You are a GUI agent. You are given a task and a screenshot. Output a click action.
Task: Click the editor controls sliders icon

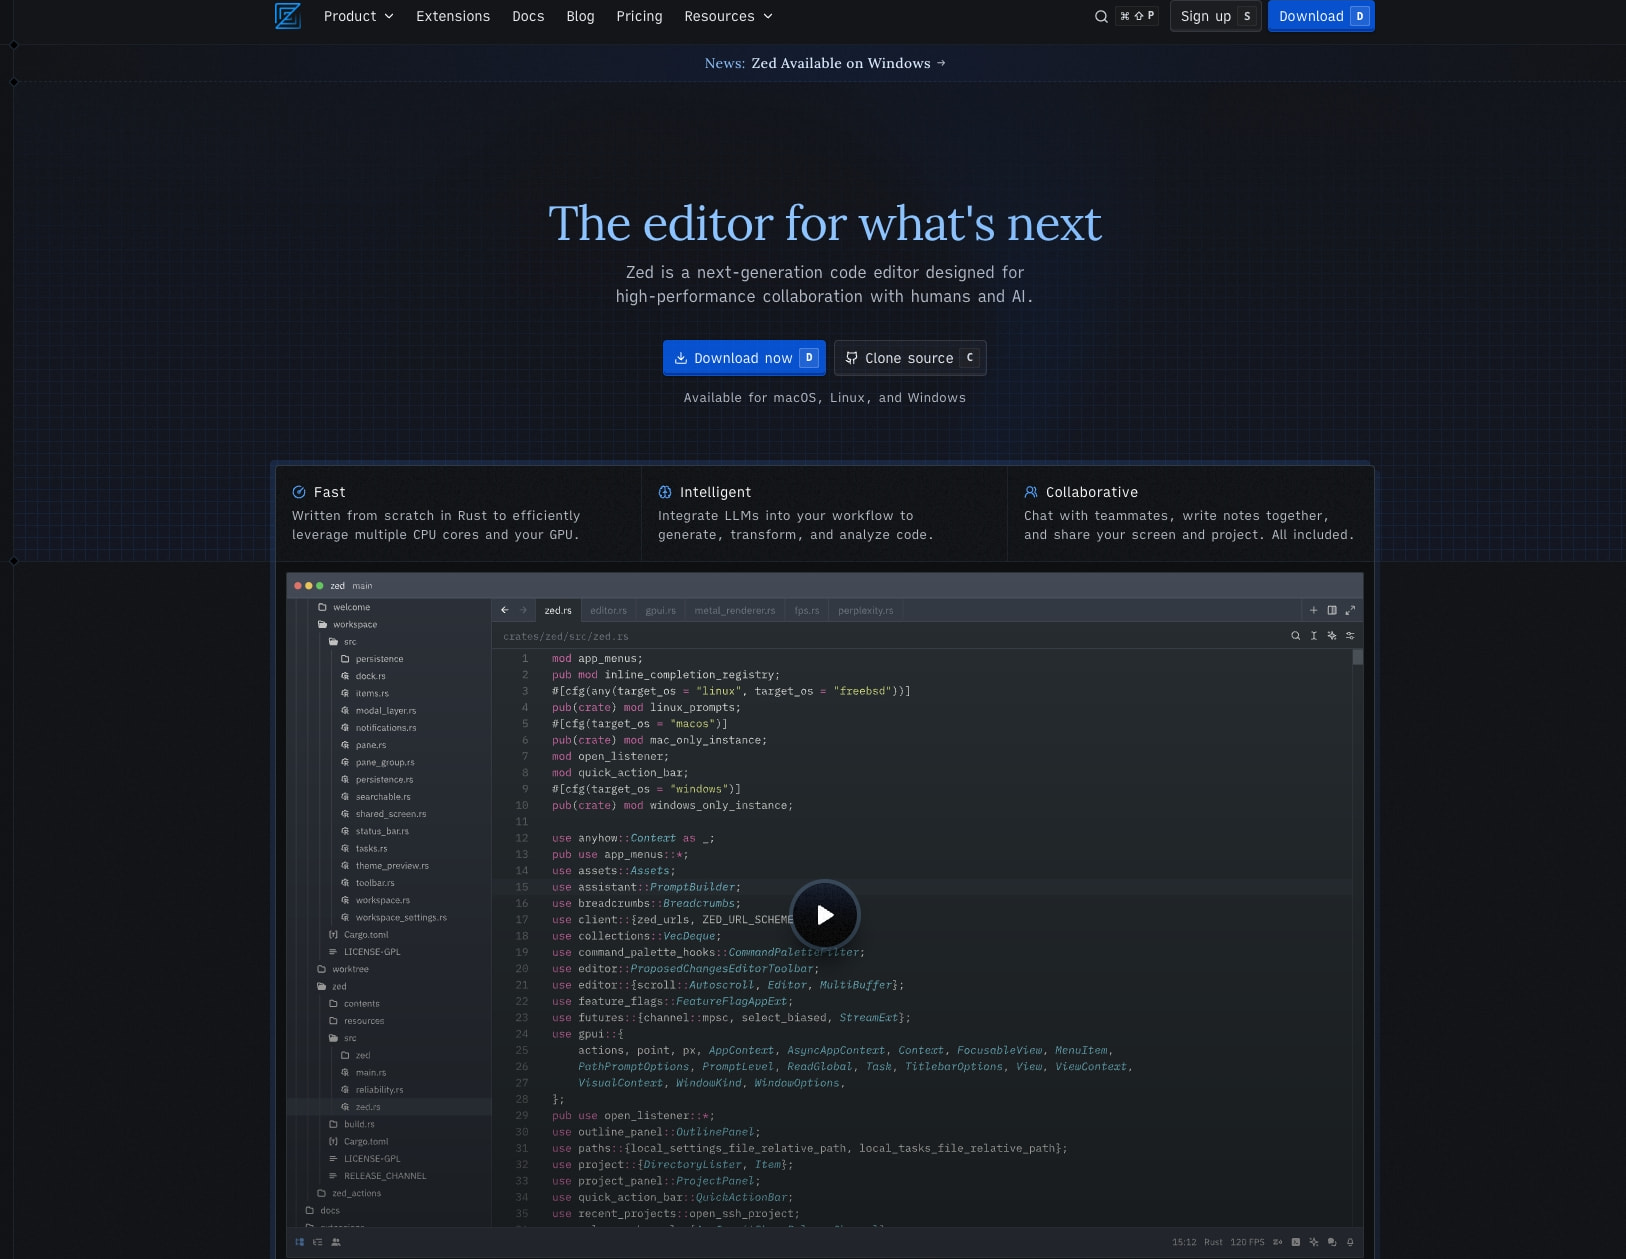pyautogui.click(x=1350, y=636)
